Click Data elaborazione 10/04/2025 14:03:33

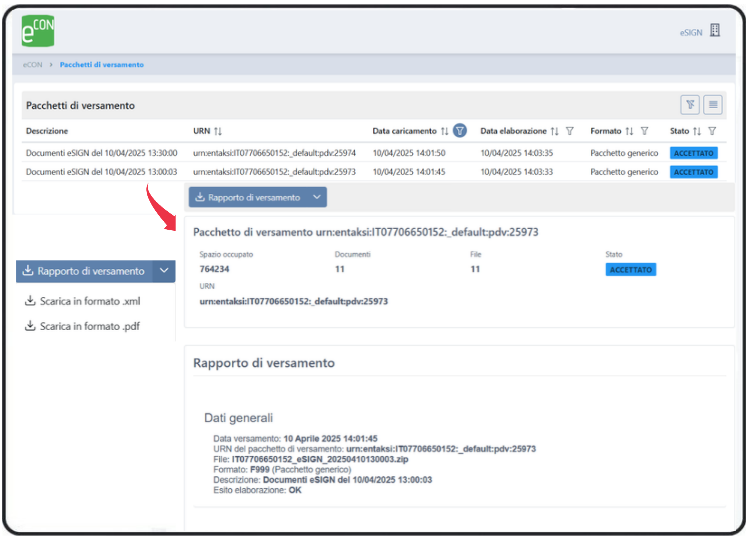(x=517, y=172)
